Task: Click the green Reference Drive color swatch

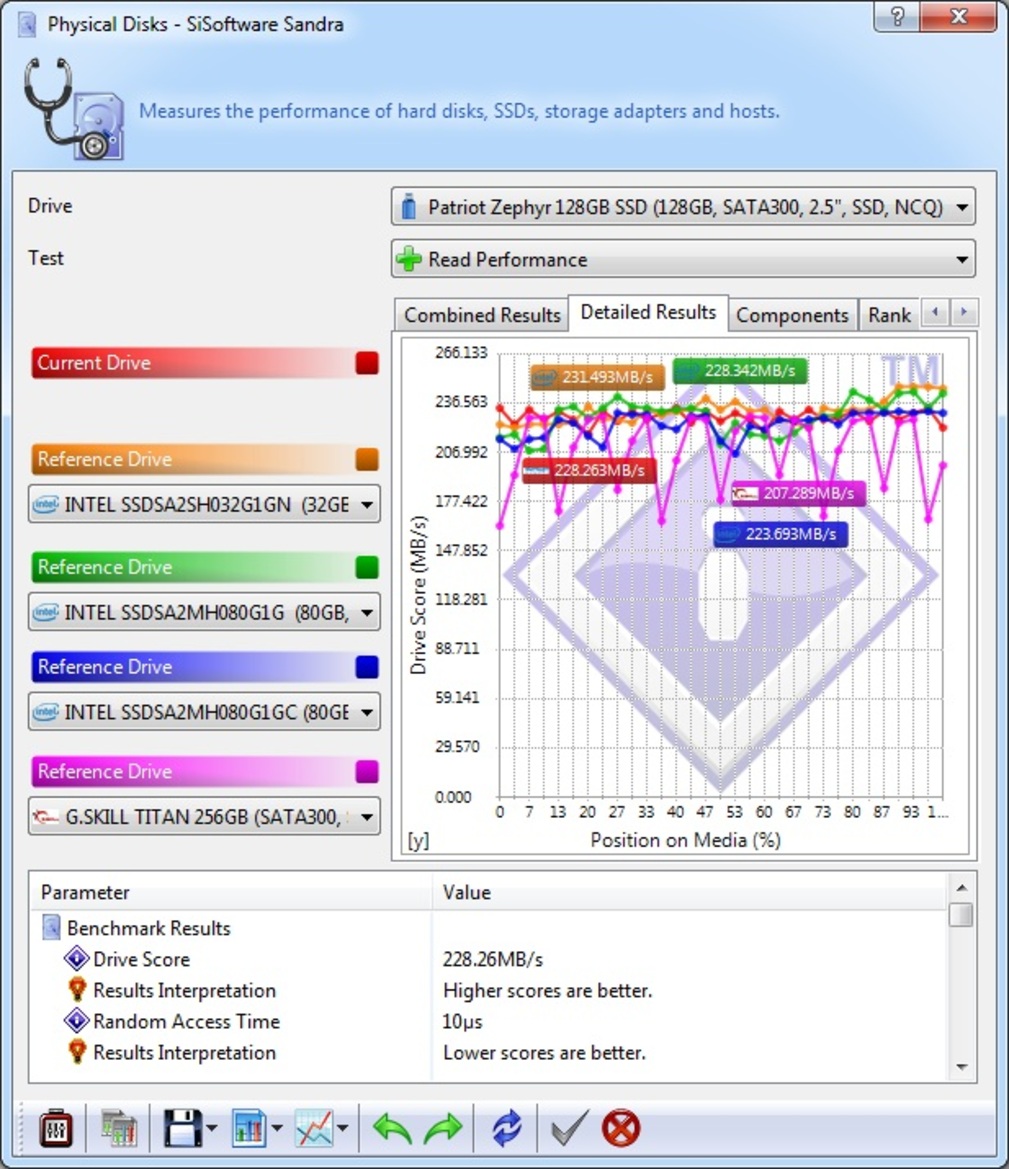Action: point(367,567)
